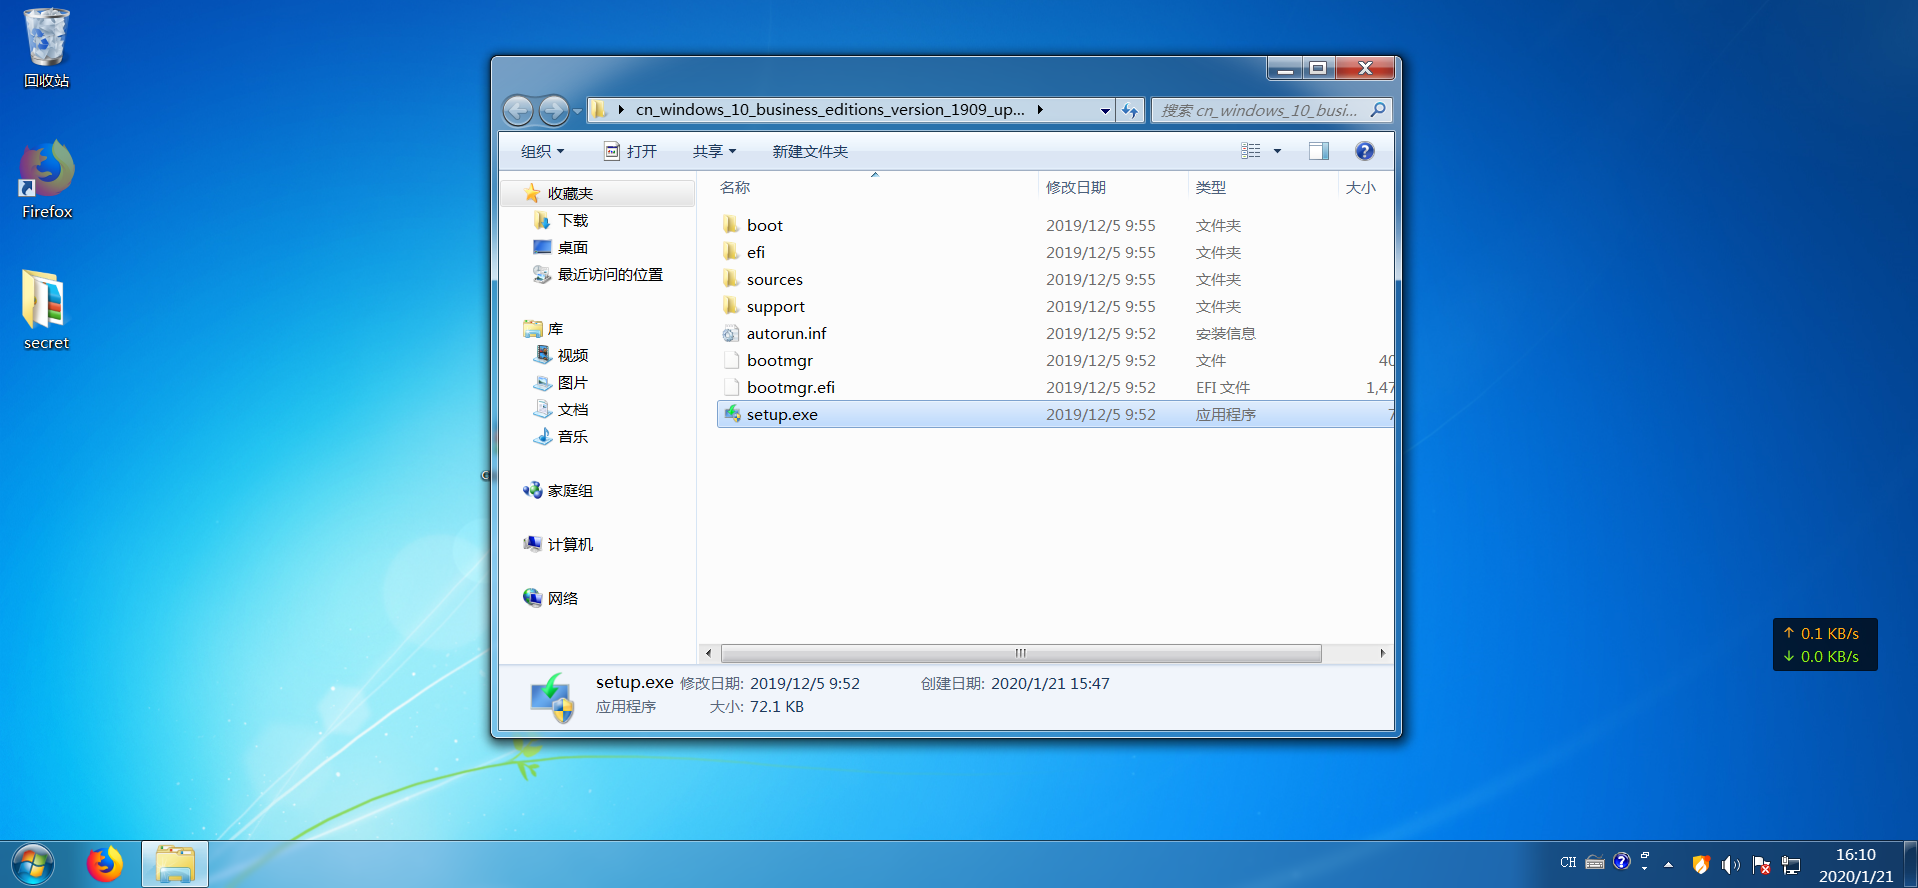Open the 组织 dropdown menu
This screenshot has width=1918, height=888.
(542, 151)
